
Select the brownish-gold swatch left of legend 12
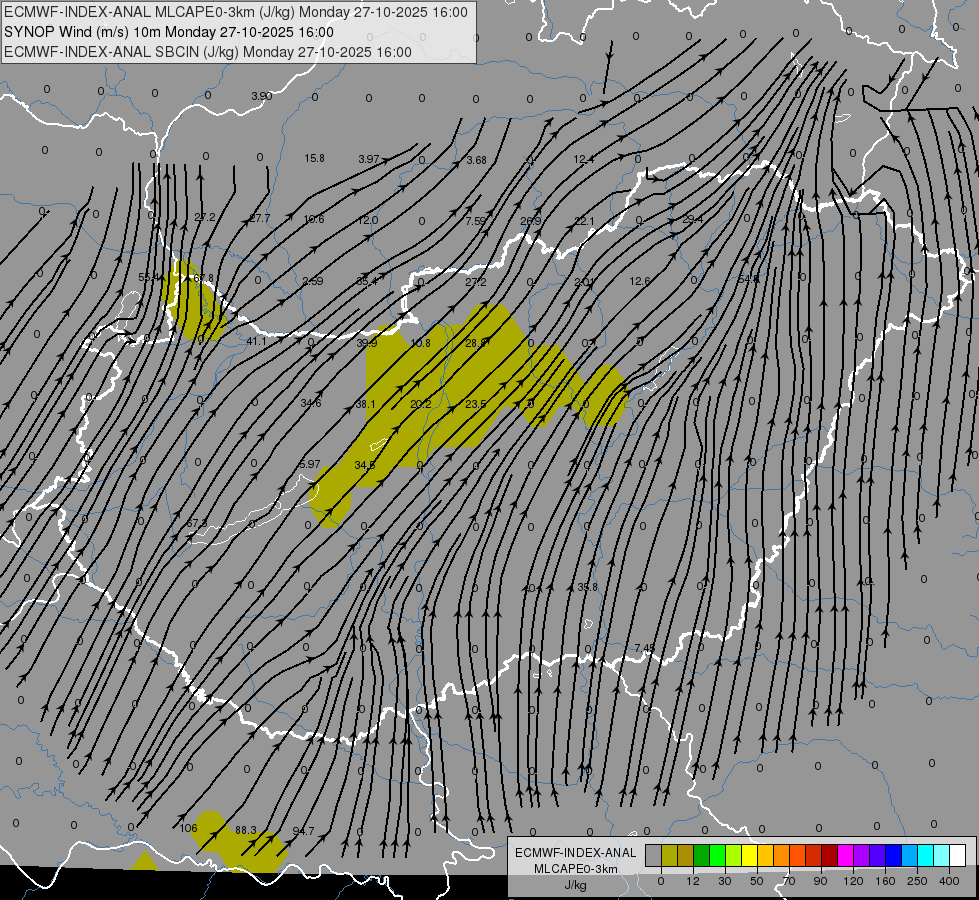(x=686, y=856)
